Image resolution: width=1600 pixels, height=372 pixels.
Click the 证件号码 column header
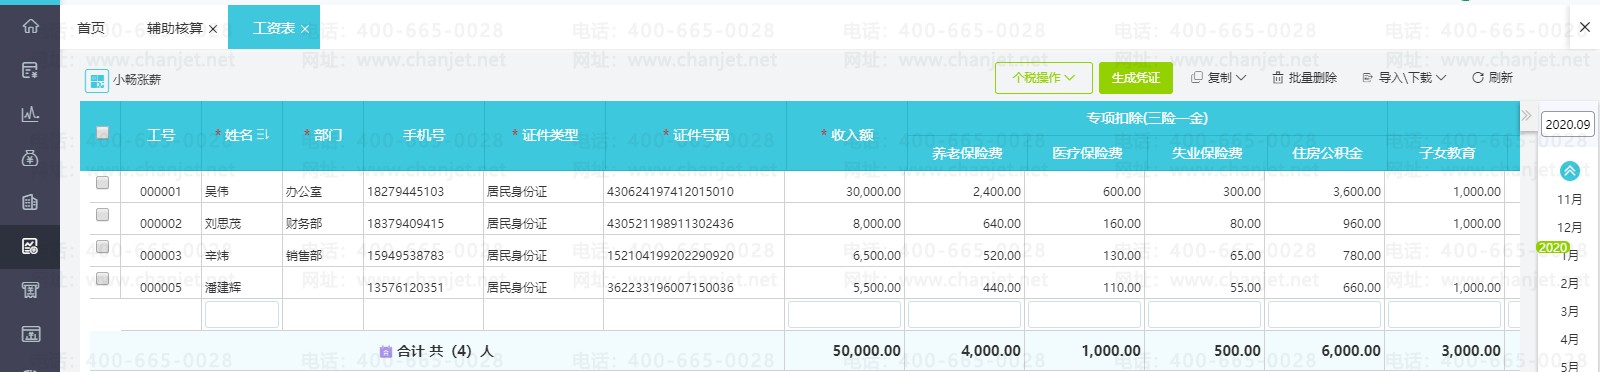[696, 135]
